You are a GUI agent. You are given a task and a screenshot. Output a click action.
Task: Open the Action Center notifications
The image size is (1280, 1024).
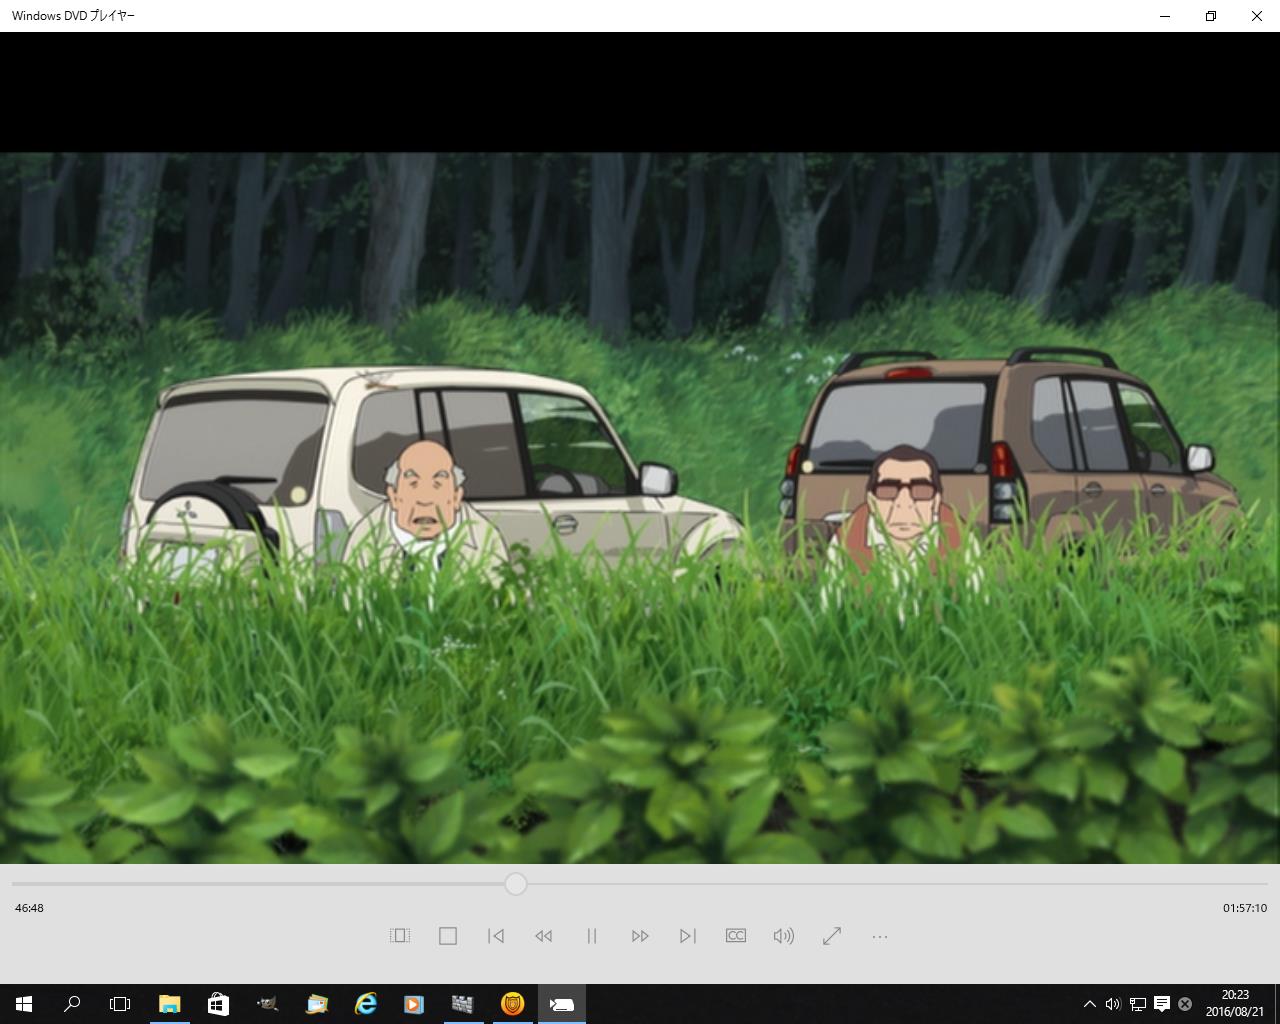1162,1004
